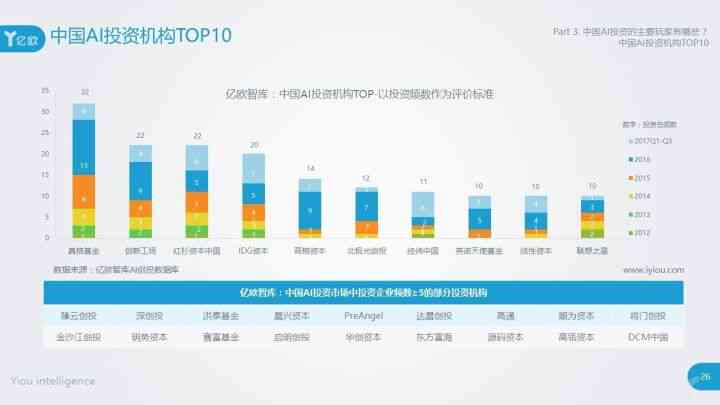Click the total value 32 above first bar
Viewport: 720px width, 405px height.
(x=84, y=92)
